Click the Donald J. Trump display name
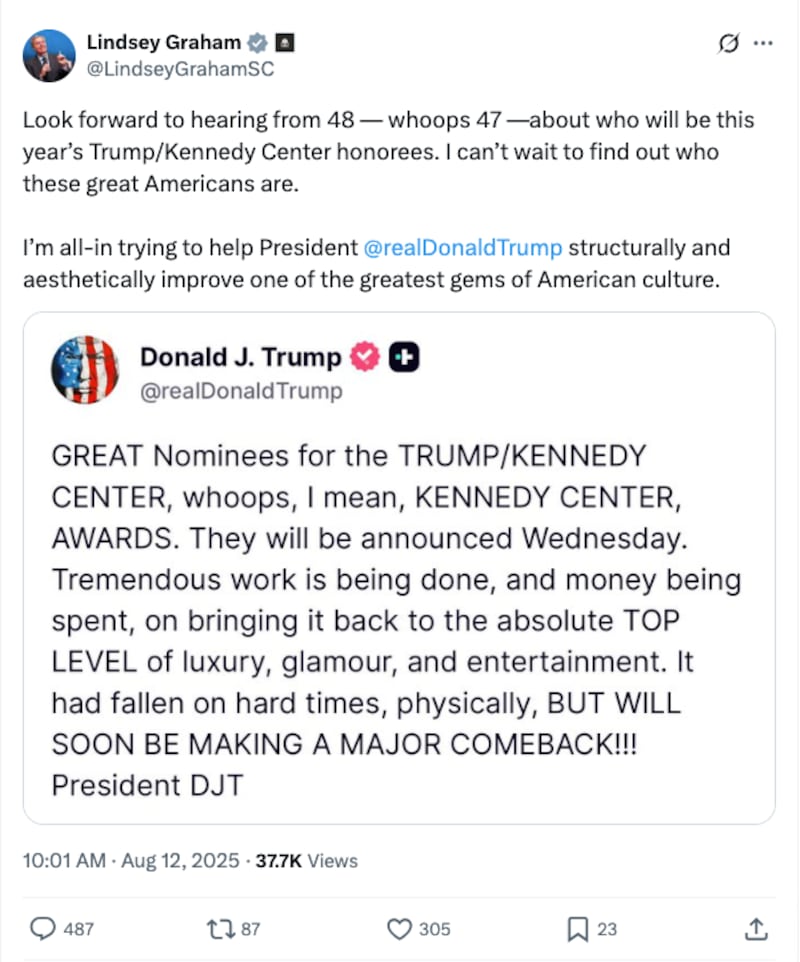Screen dimensions: 800x962 point(240,356)
